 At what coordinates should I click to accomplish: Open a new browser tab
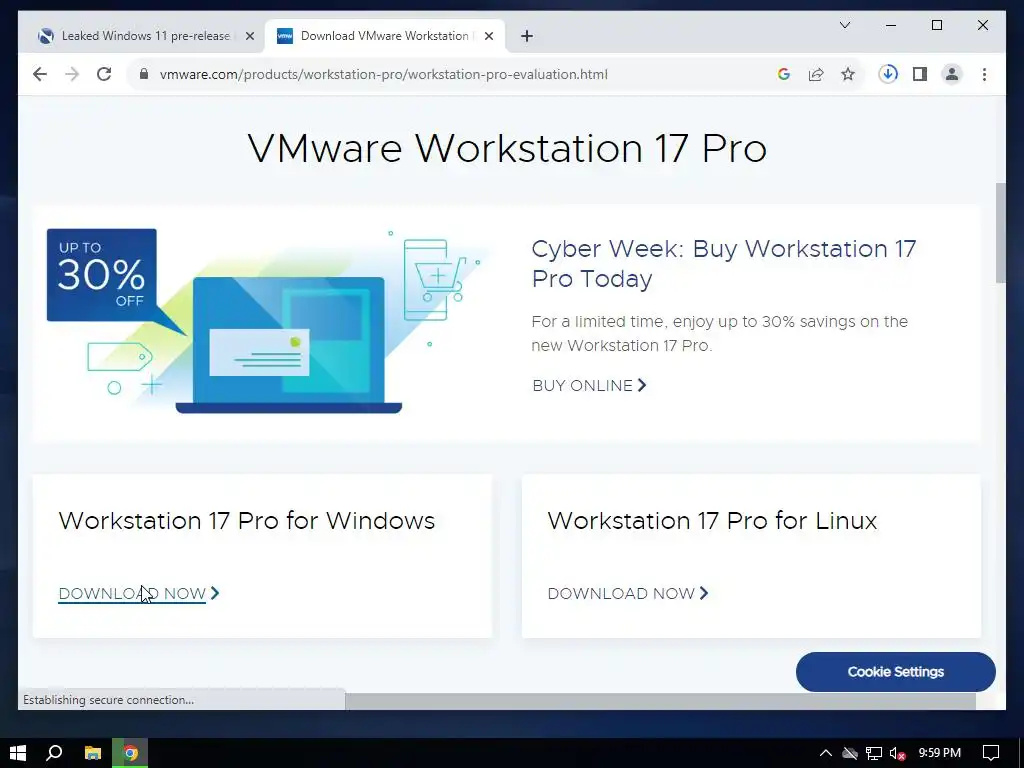pyautogui.click(x=527, y=36)
